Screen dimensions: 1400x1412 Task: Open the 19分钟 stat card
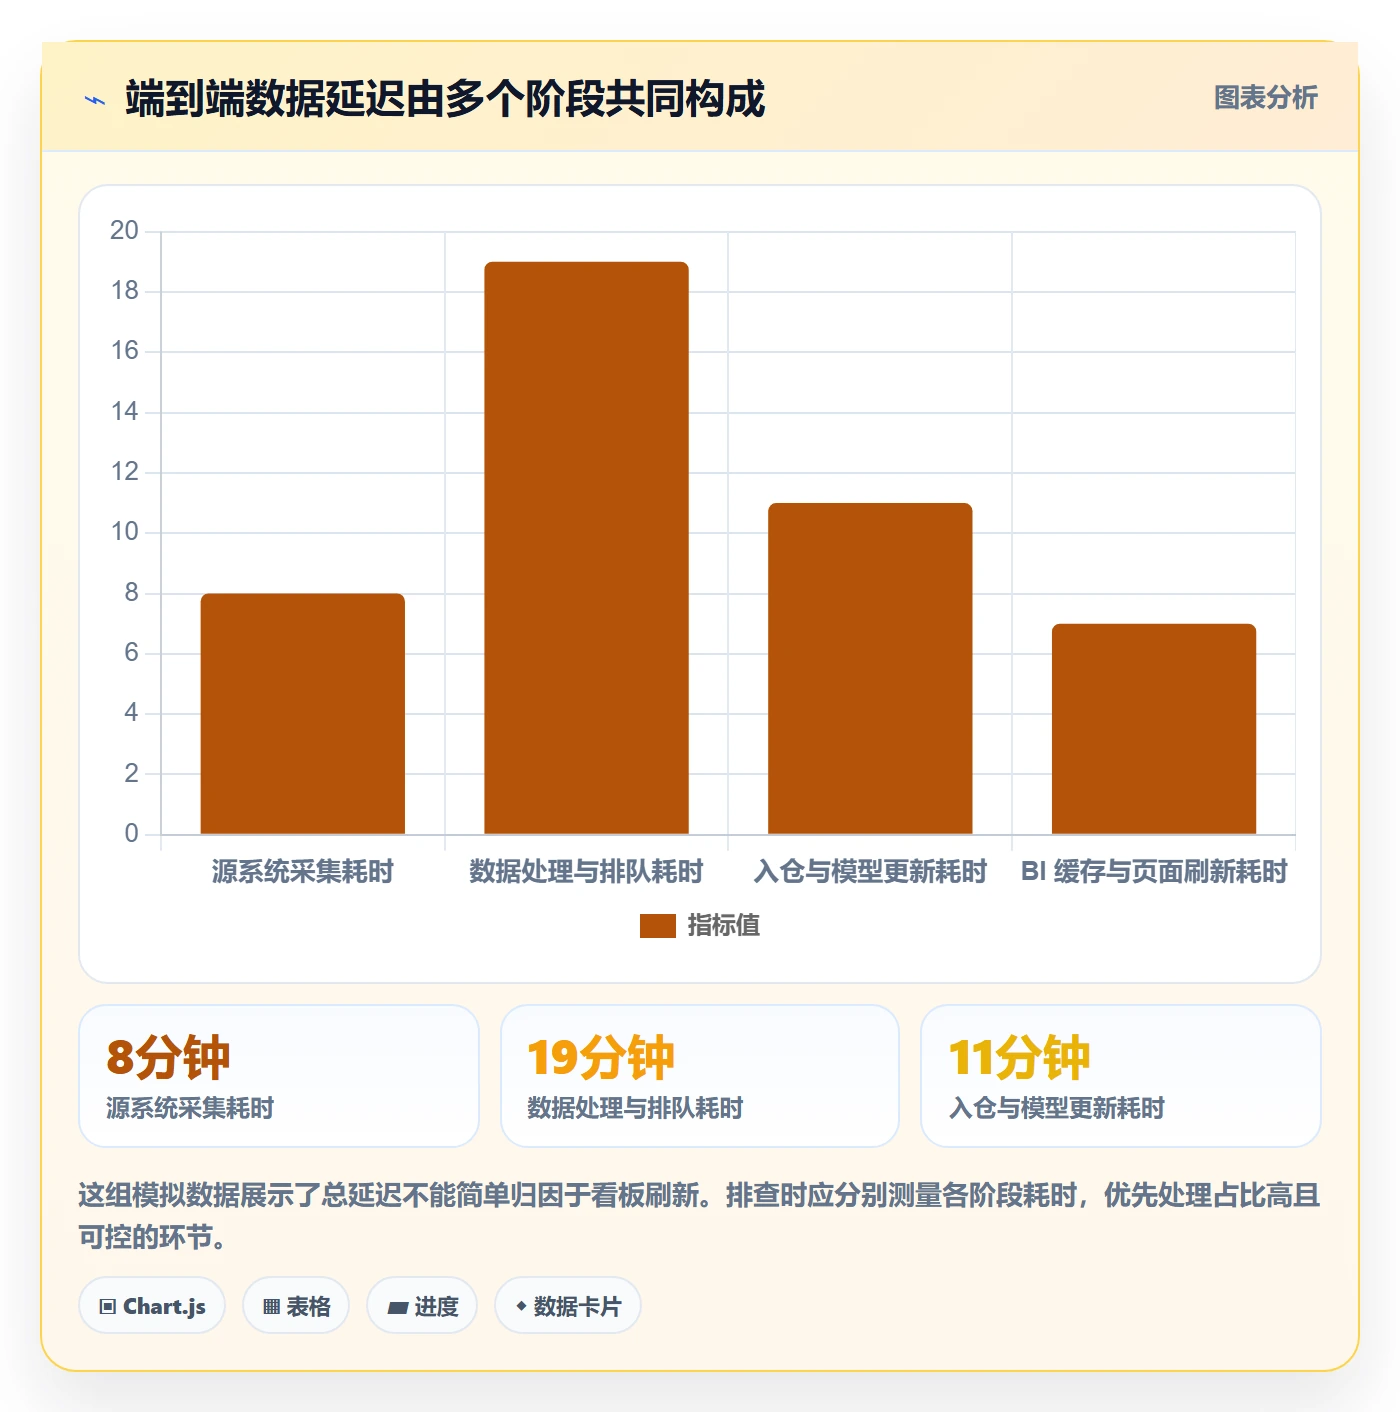[700, 1076]
